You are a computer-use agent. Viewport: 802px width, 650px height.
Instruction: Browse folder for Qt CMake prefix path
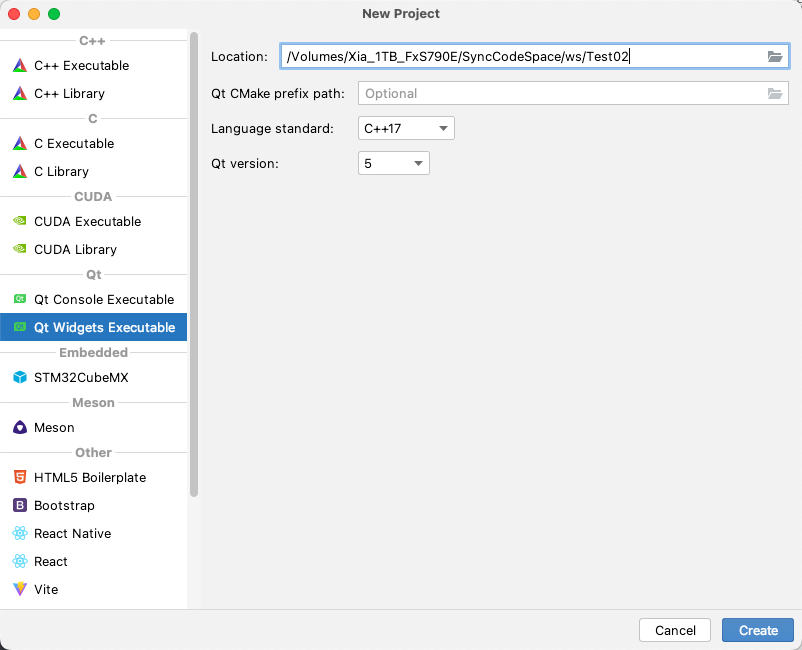[775, 94]
